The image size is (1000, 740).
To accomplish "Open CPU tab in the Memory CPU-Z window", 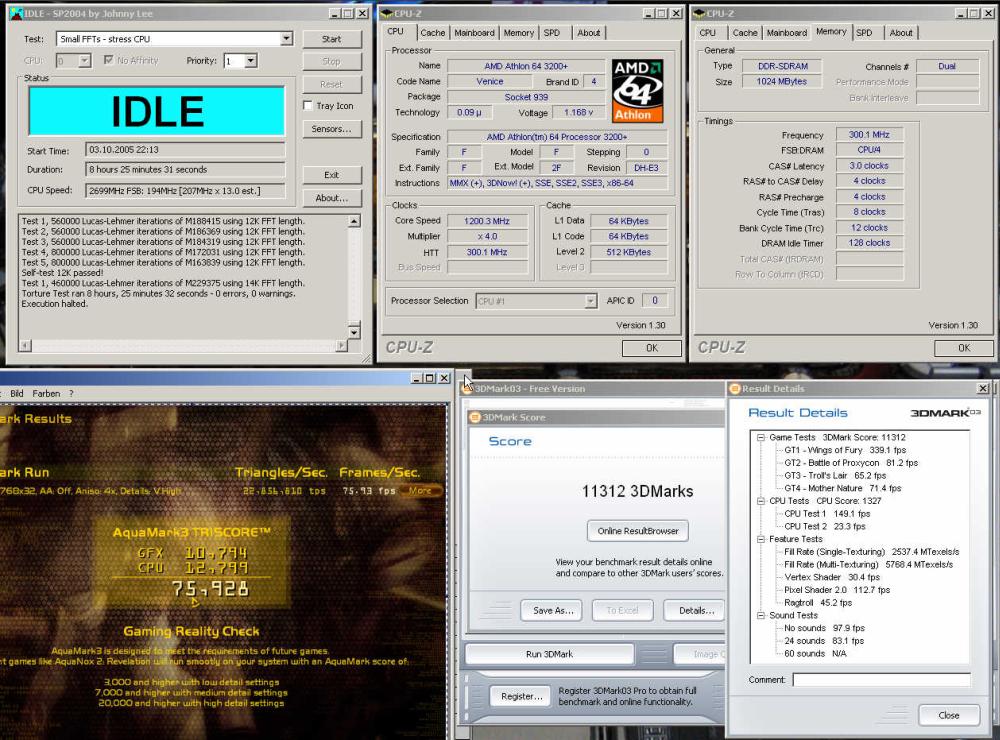I will 707,33.
